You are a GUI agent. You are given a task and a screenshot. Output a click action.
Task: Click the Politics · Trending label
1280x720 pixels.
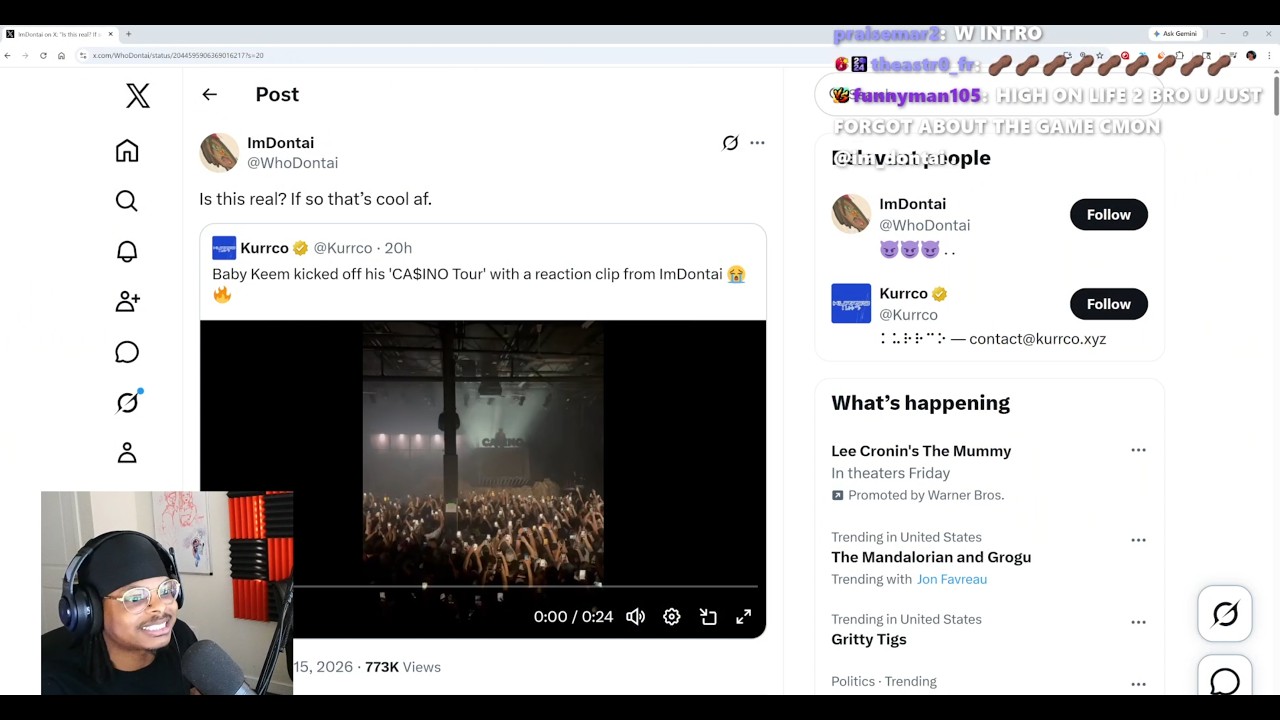(x=884, y=681)
